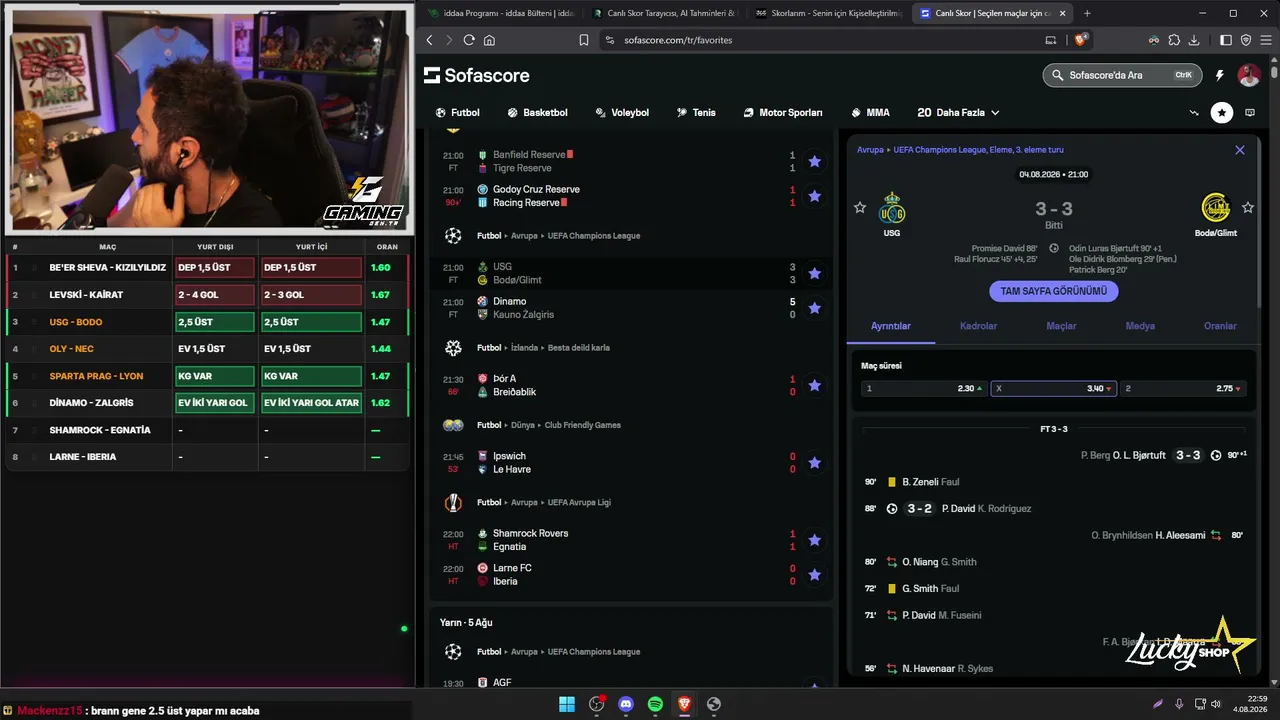The height and width of the screenshot is (720, 1280).
Task: Switch to the iddaa Programı browser tab
Action: pos(500,13)
